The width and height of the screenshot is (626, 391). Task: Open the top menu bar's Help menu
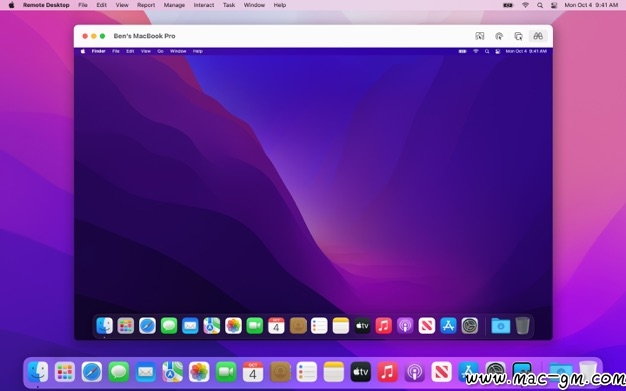coord(279,5)
